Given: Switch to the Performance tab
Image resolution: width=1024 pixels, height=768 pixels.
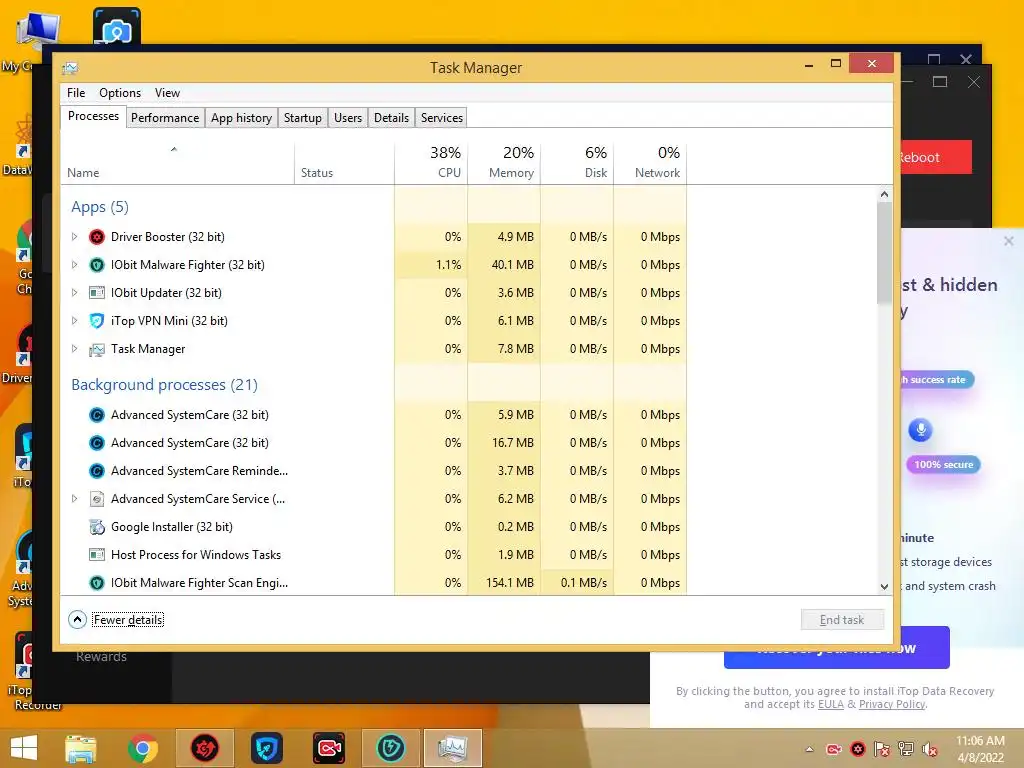Looking at the screenshot, I should [x=165, y=118].
